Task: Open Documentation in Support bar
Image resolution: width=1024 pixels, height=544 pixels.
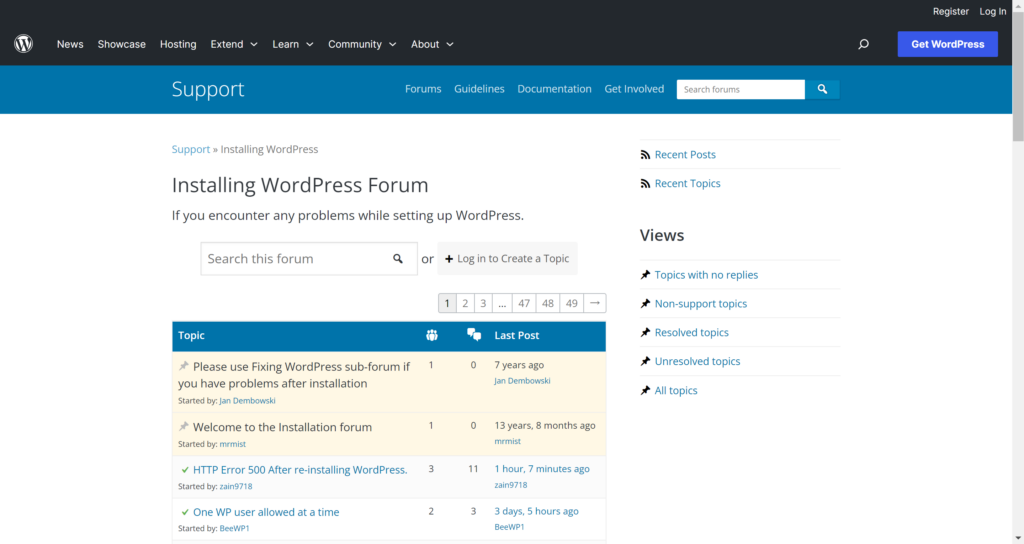Action: (x=554, y=89)
